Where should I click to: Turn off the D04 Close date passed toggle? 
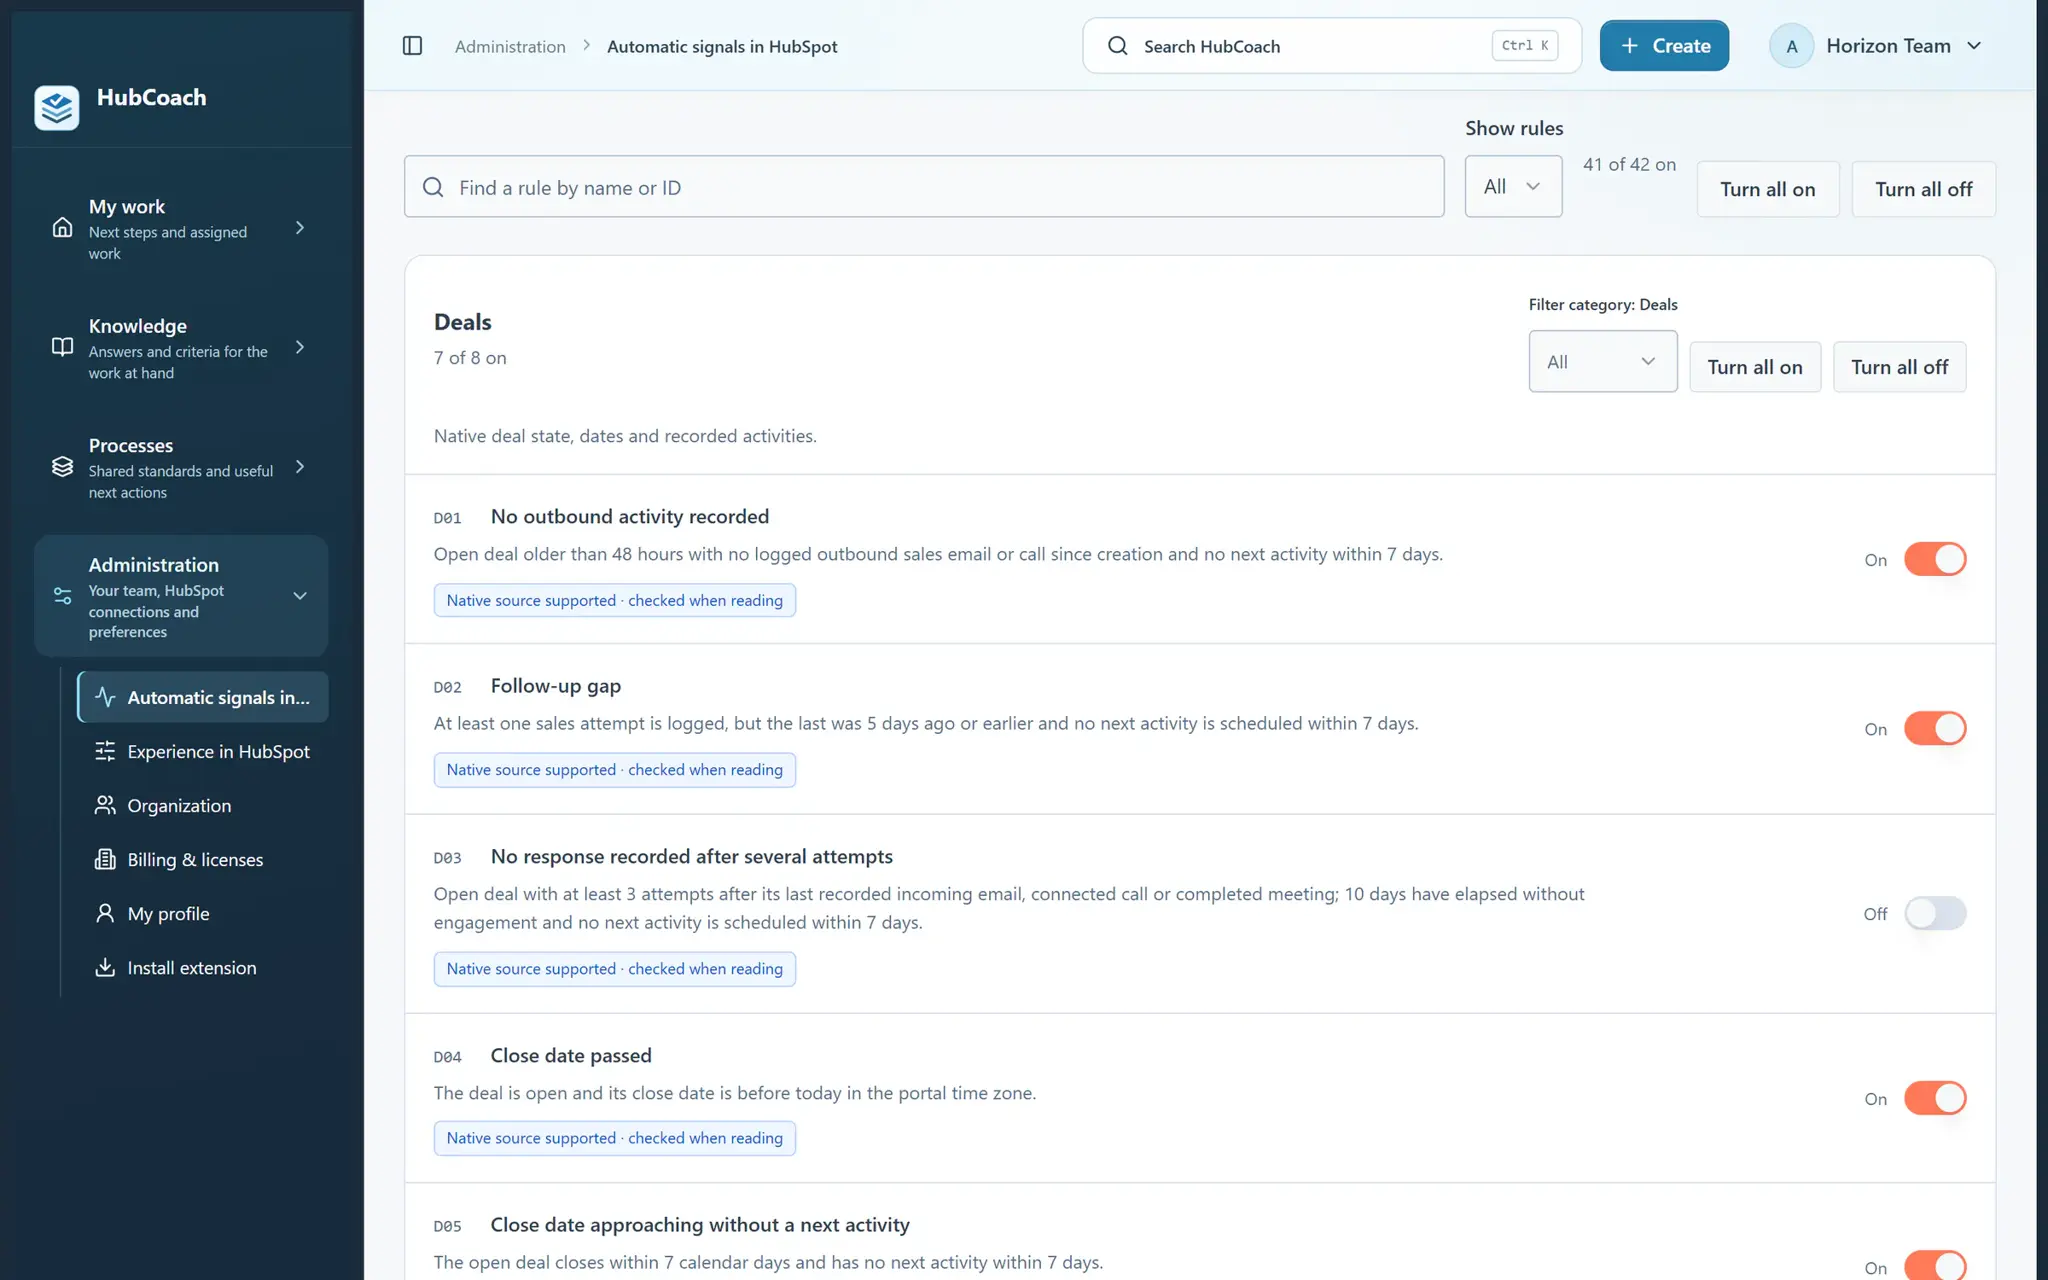(x=1934, y=1098)
